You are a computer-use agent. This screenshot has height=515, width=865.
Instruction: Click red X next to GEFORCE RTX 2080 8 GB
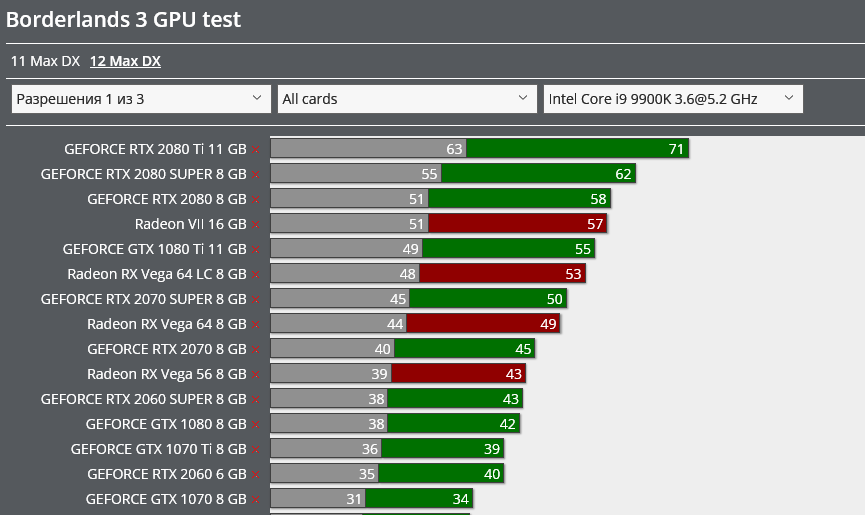255,200
